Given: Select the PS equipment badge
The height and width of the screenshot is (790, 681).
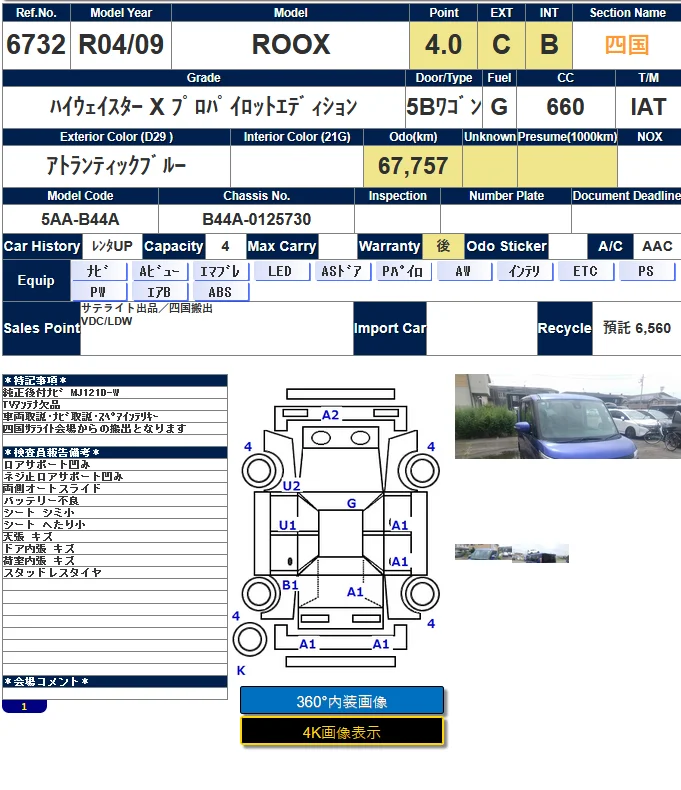Looking at the screenshot, I should (x=646, y=271).
